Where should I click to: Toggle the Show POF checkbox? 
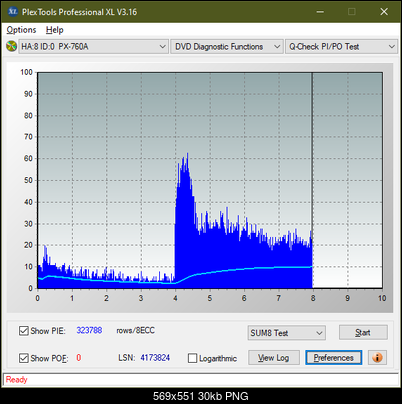tap(24, 358)
